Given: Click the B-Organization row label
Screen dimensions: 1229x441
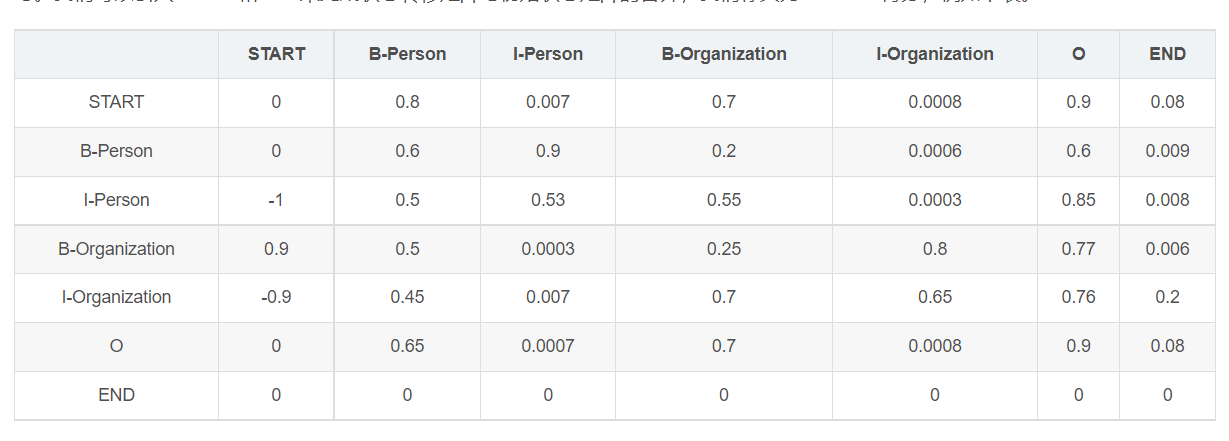Looking at the screenshot, I should coord(116,249).
